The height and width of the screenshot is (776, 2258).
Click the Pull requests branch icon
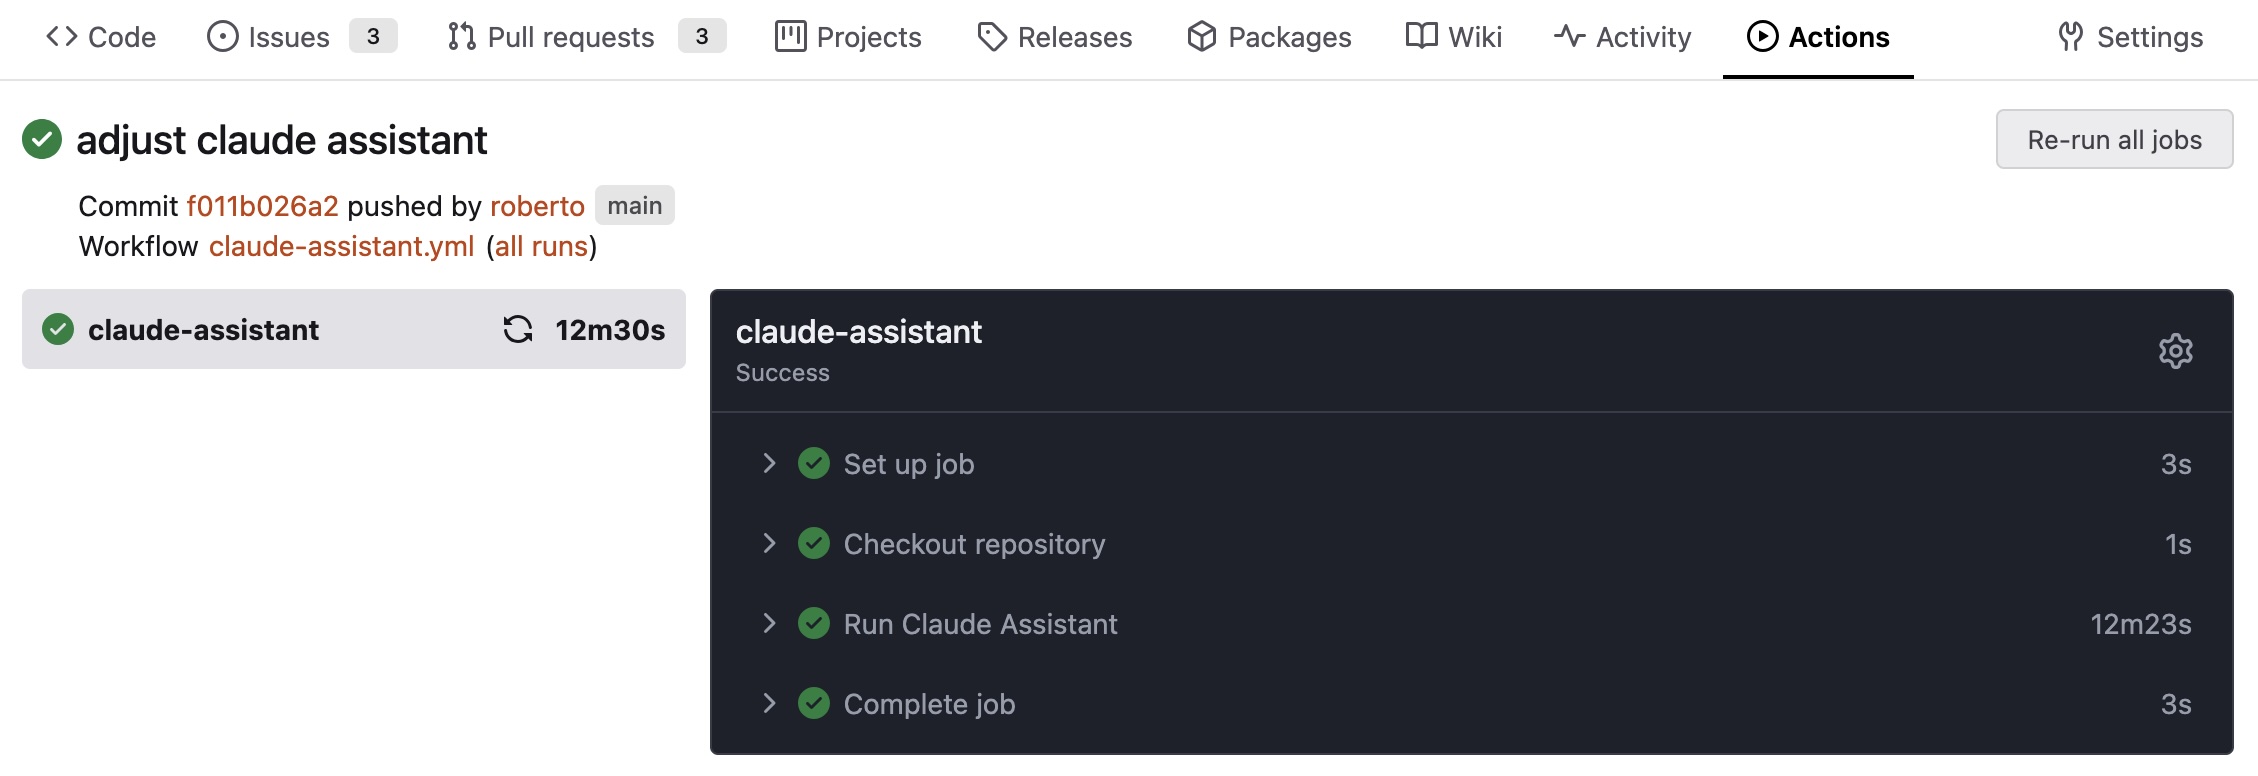tap(461, 37)
